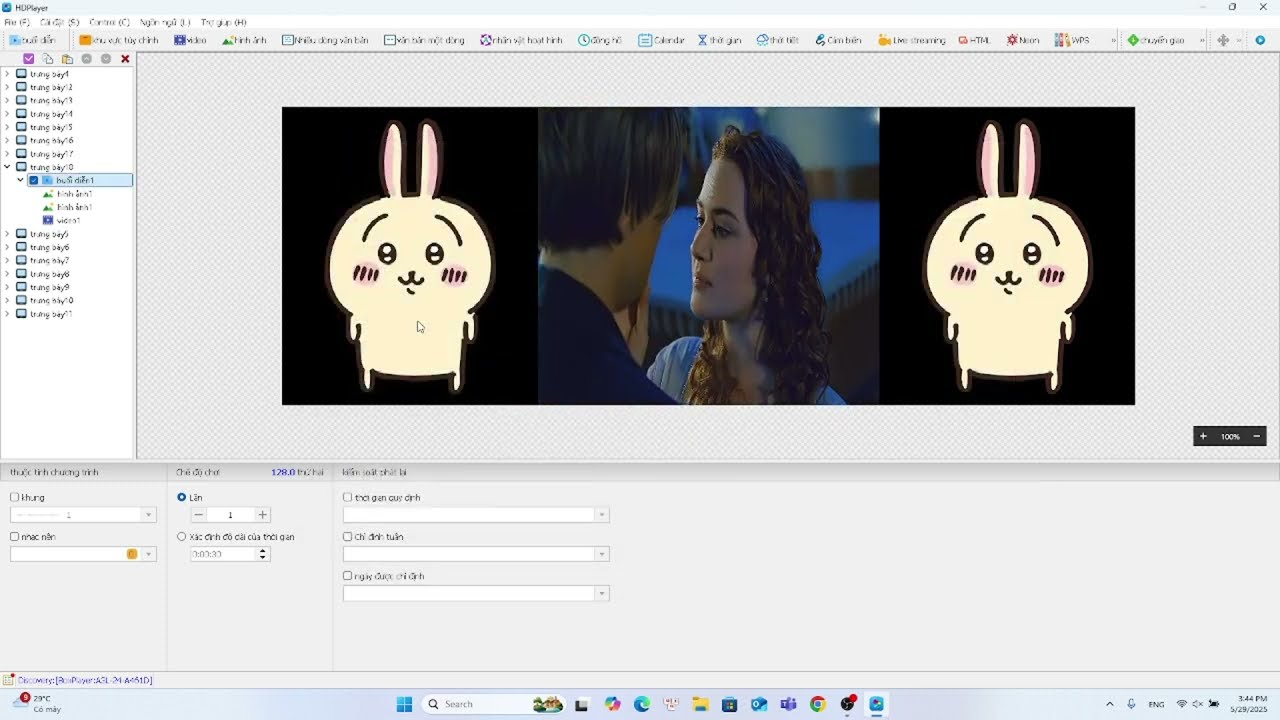Open Windows Start menu

click(x=404, y=704)
